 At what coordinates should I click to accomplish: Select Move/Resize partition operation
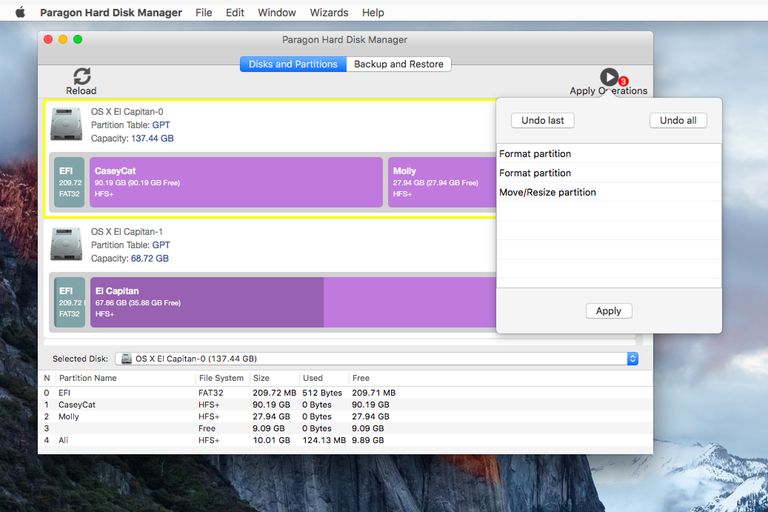pyautogui.click(x=608, y=192)
